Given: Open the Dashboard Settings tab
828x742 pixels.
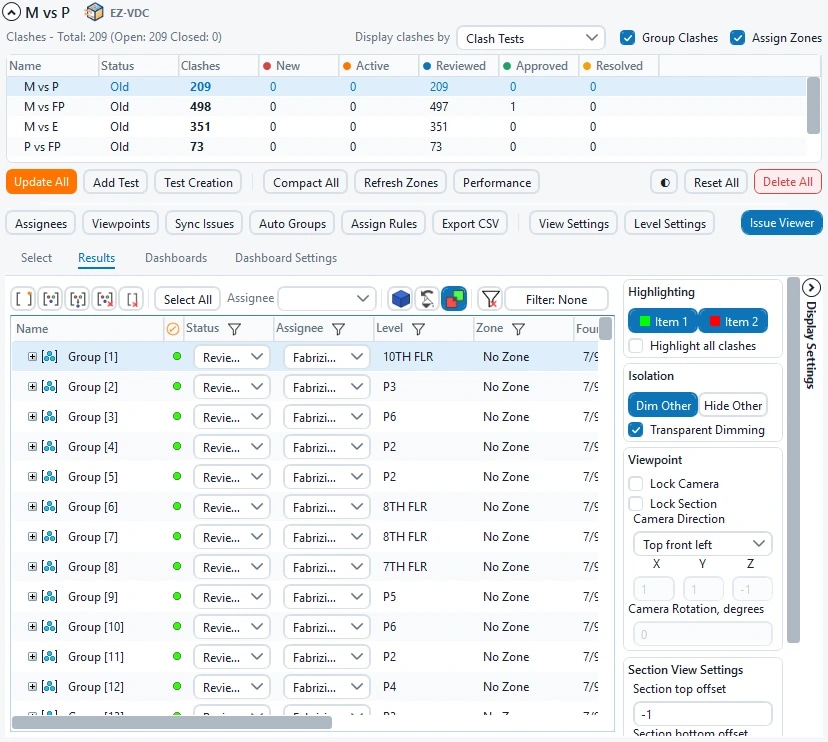Looking at the screenshot, I should [286, 258].
